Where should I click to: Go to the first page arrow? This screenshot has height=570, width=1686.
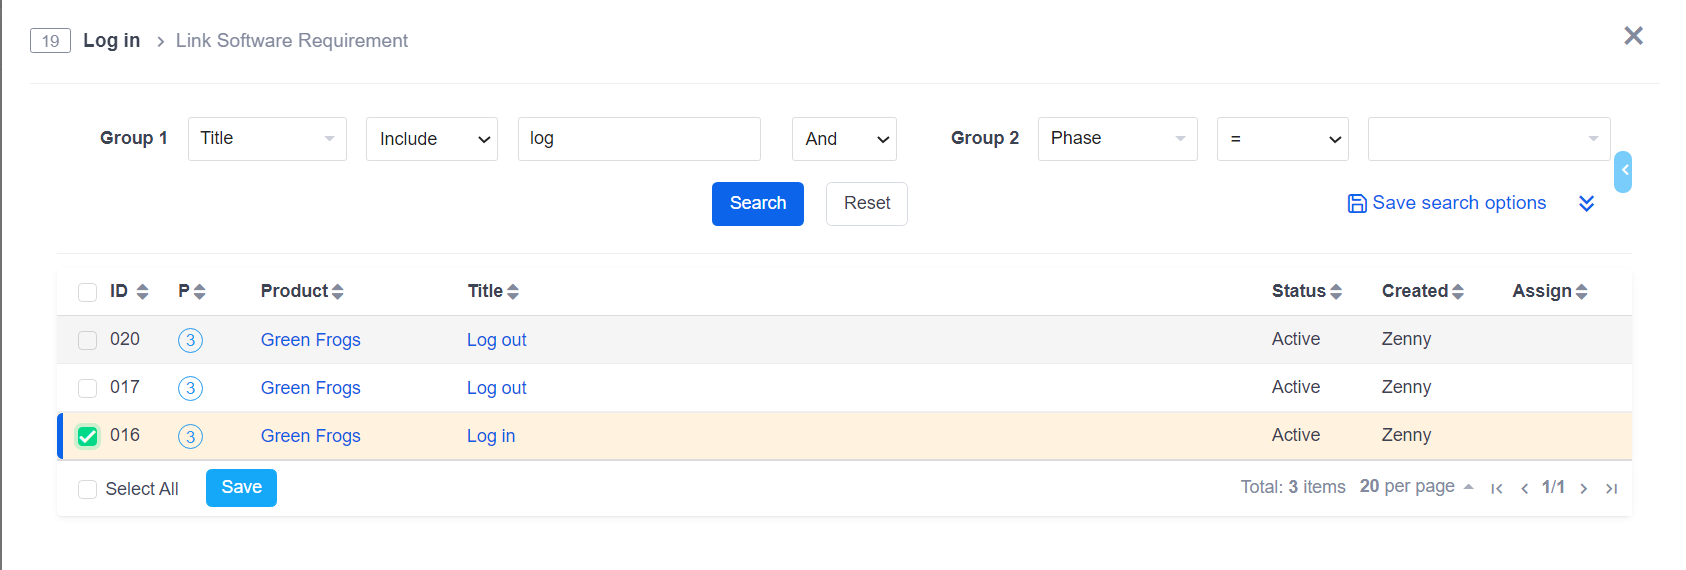click(x=1496, y=488)
